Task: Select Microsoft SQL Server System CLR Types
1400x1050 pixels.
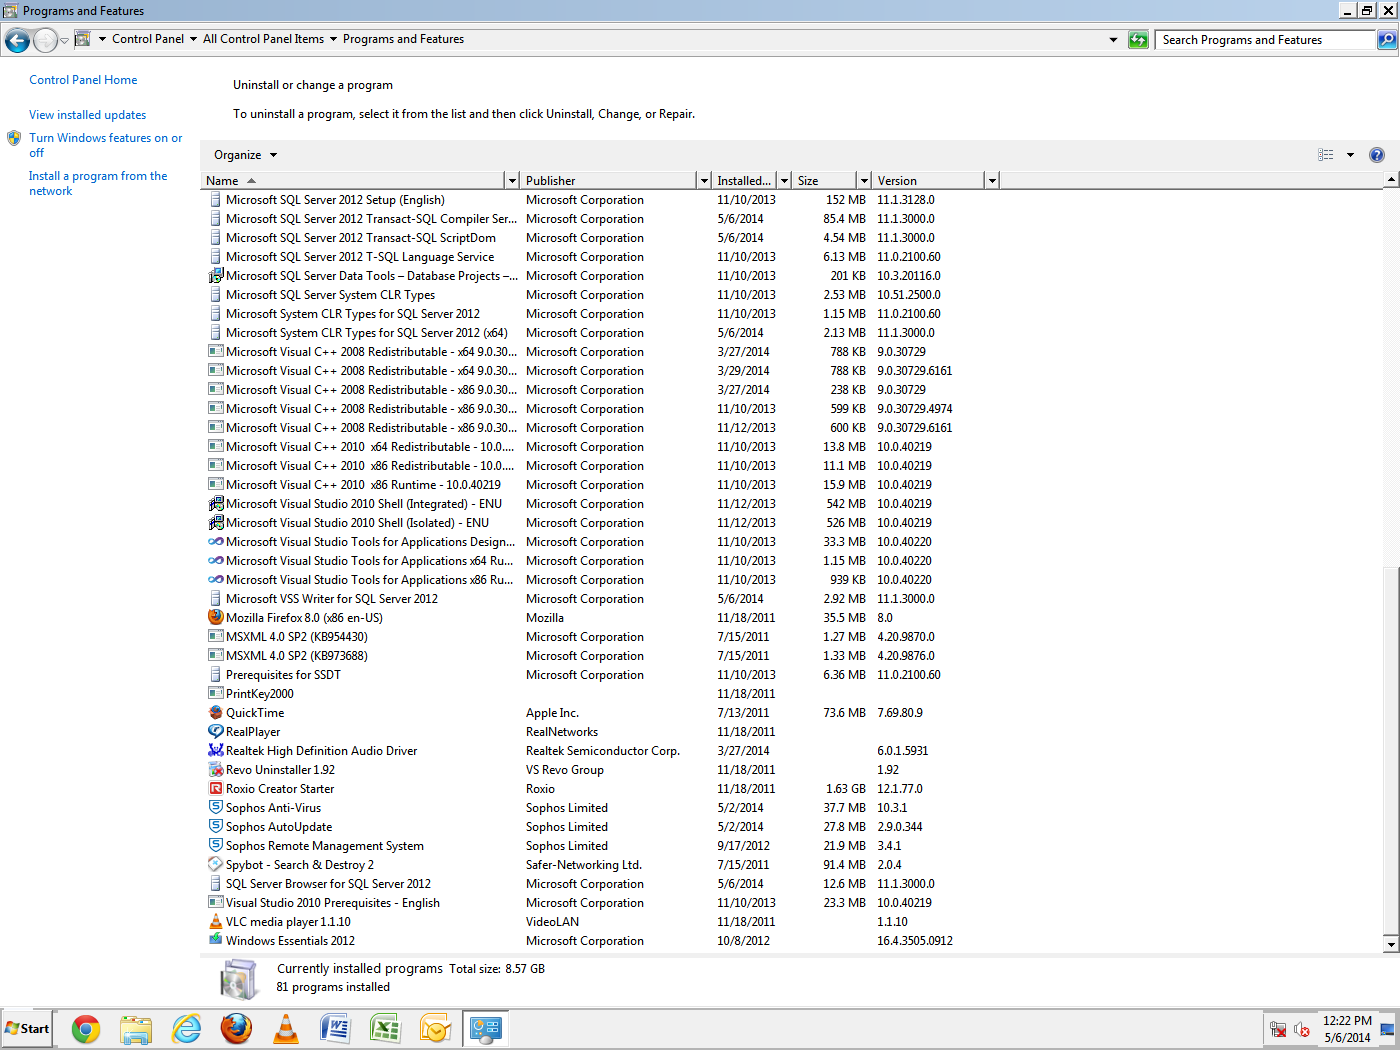Action: [330, 295]
